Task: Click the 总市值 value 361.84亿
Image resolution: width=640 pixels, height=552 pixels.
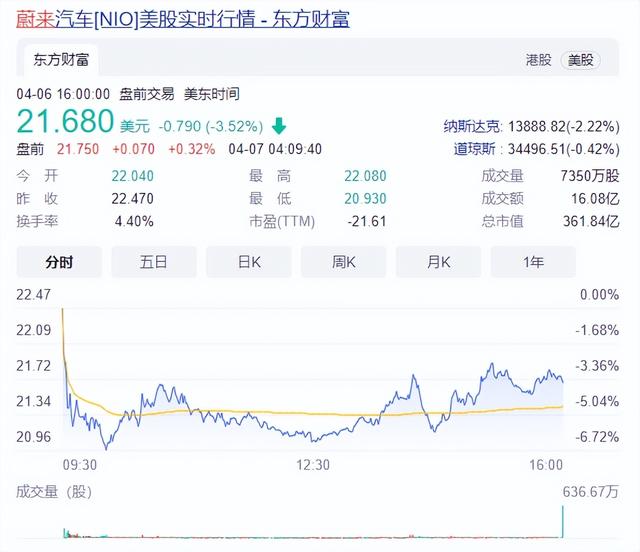Action: [591, 221]
